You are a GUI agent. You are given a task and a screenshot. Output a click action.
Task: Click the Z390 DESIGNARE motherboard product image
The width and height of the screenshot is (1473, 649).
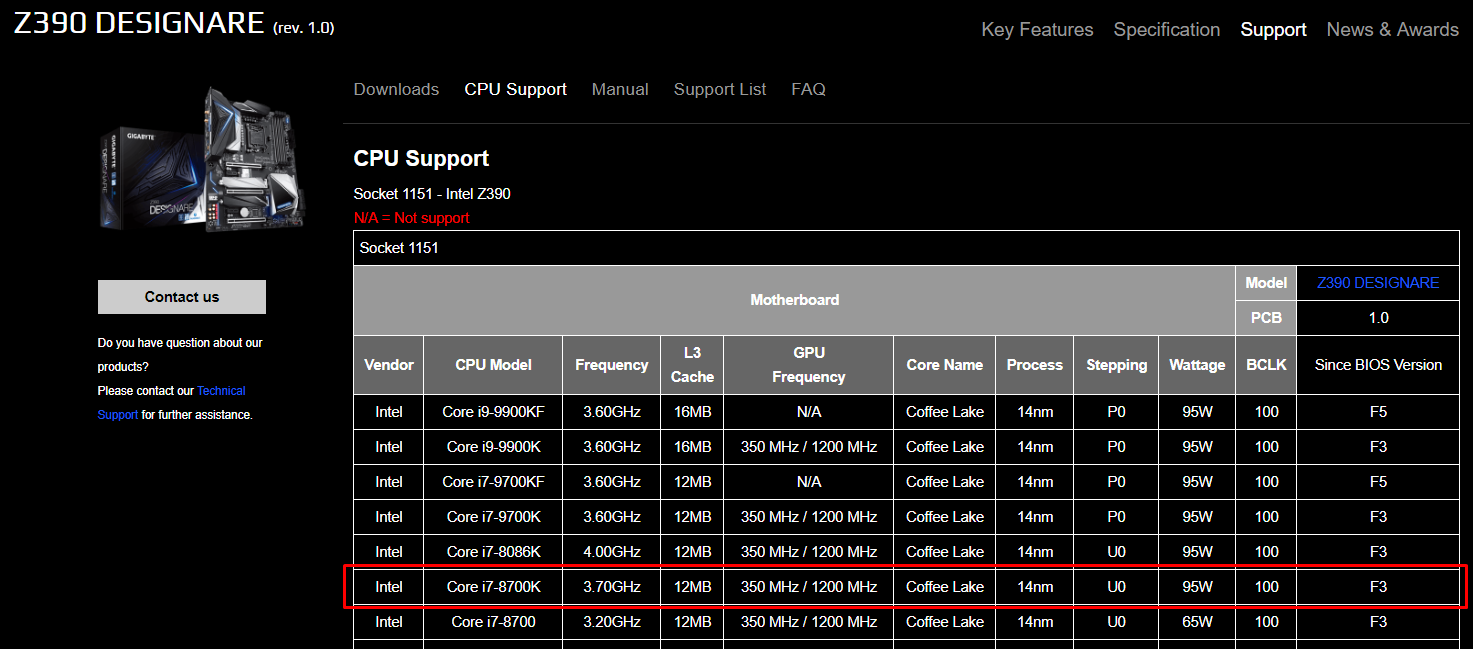[x=201, y=158]
